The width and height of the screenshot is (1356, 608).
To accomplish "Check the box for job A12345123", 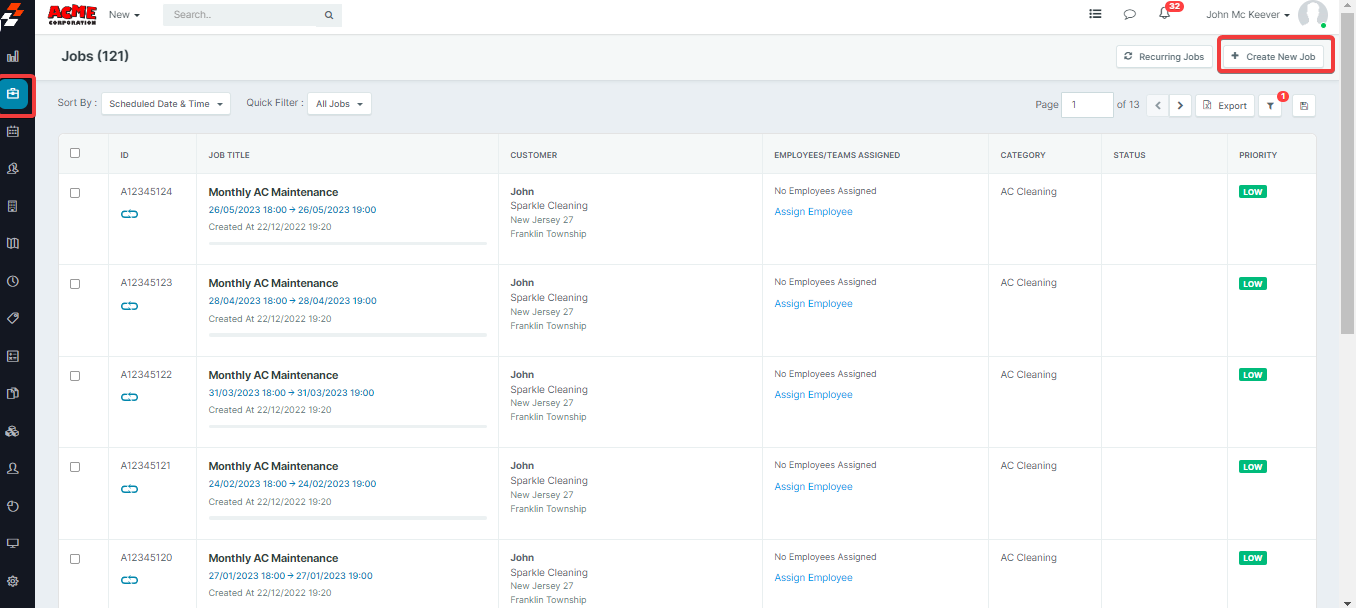I will [x=75, y=284].
